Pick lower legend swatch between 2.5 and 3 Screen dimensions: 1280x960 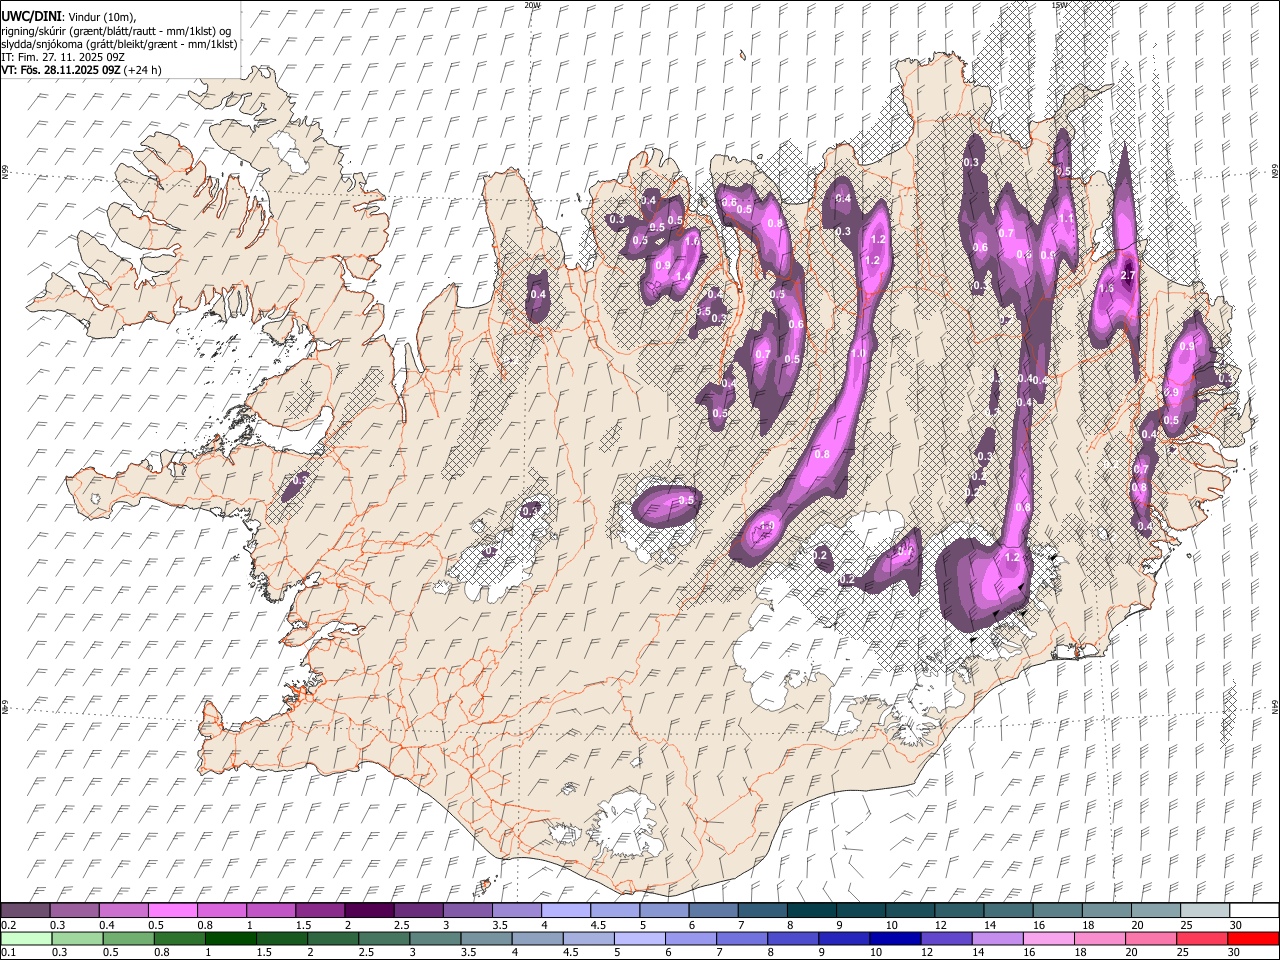pyautogui.click(x=384, y=939)
